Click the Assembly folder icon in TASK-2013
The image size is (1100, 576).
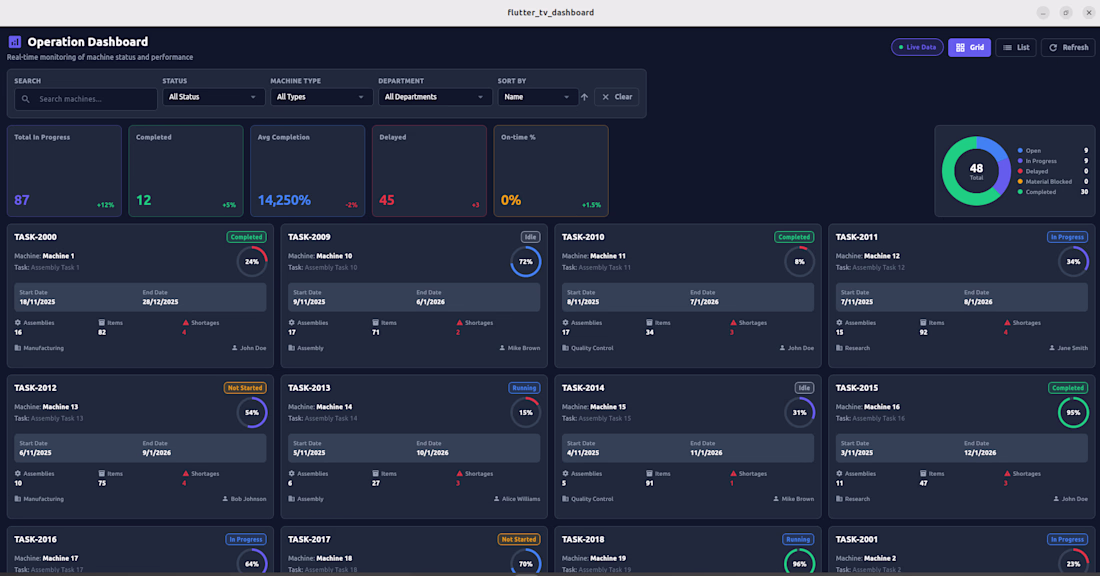click(x=291, y=499)
